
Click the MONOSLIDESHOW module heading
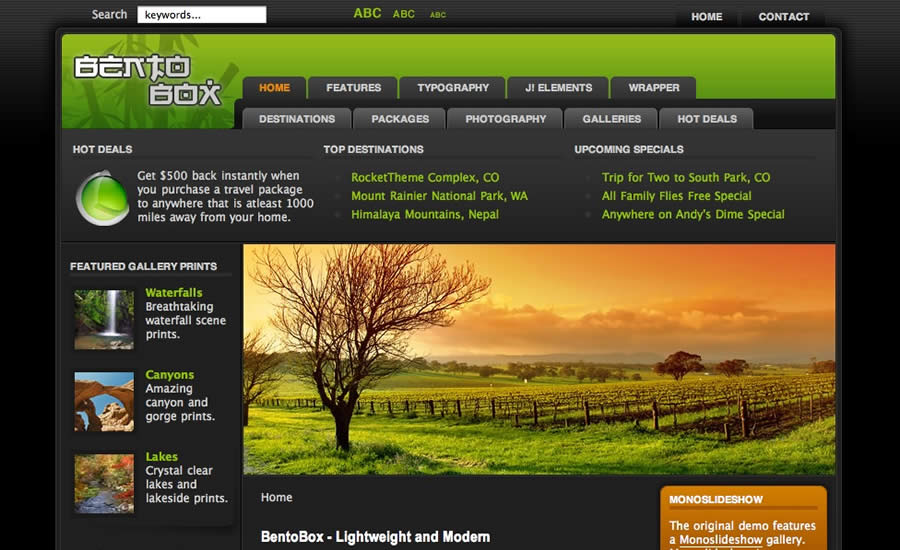point(716,499)
